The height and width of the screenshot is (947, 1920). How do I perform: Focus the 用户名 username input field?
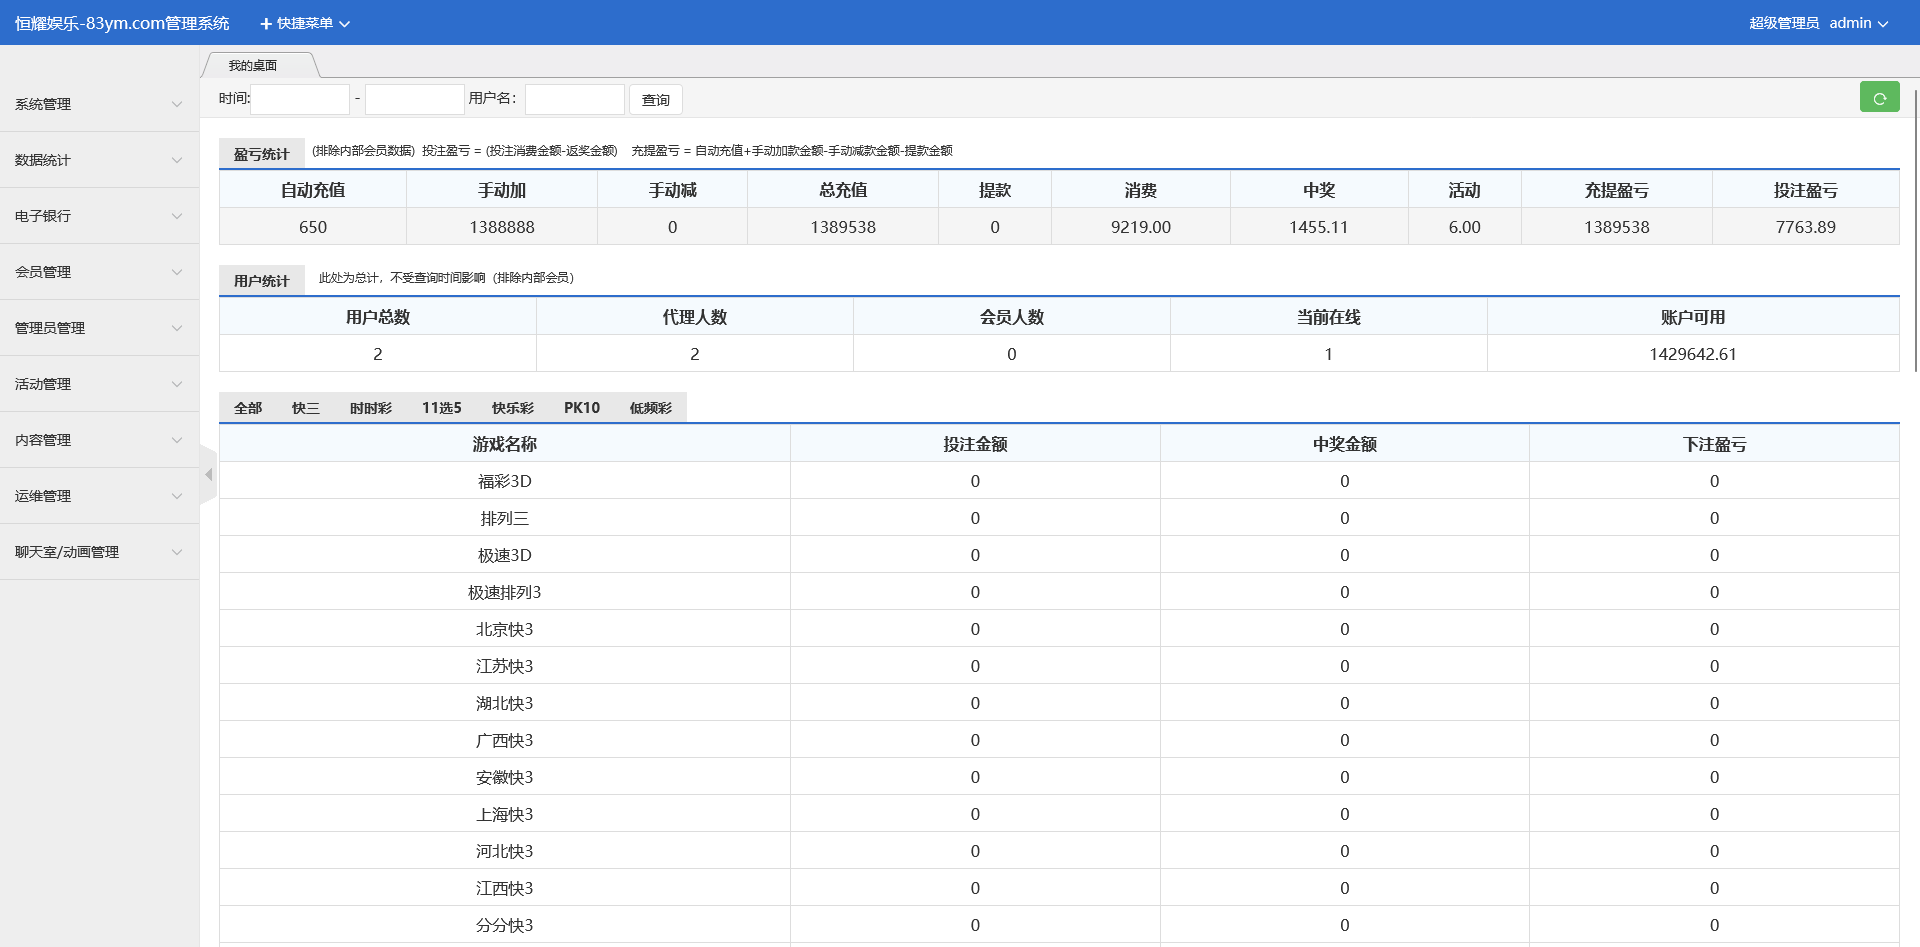click(x=574, y=99)
